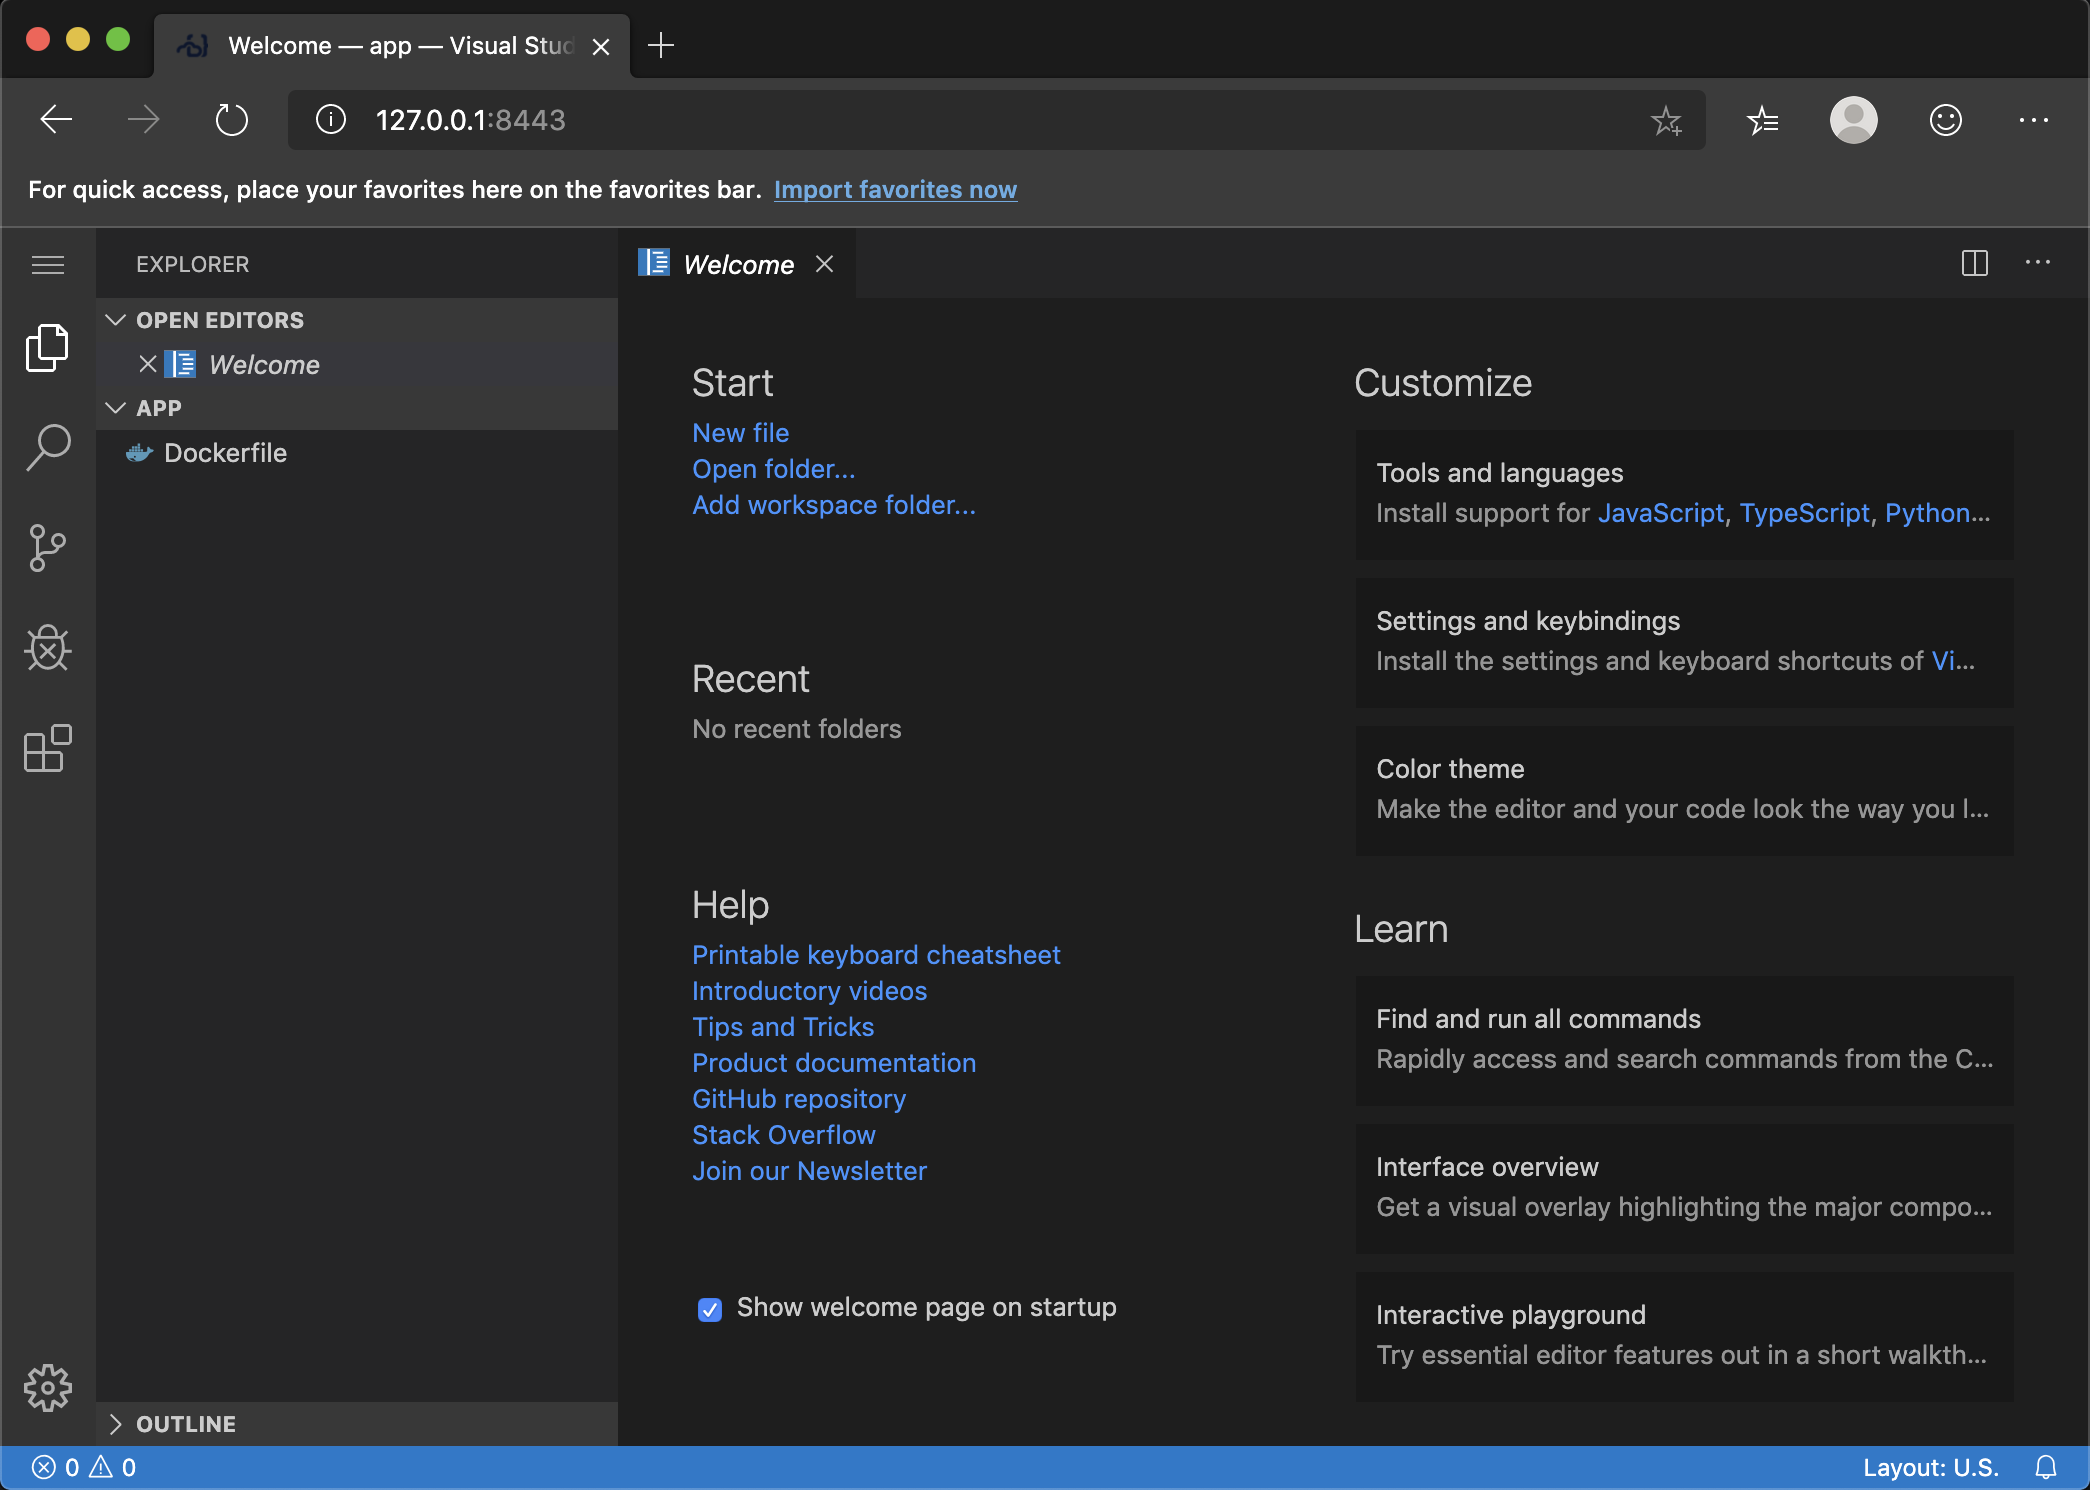Open the hamburger menu in the activity bar
This screenshot has height=1490, width=2090.
(48, 265)
